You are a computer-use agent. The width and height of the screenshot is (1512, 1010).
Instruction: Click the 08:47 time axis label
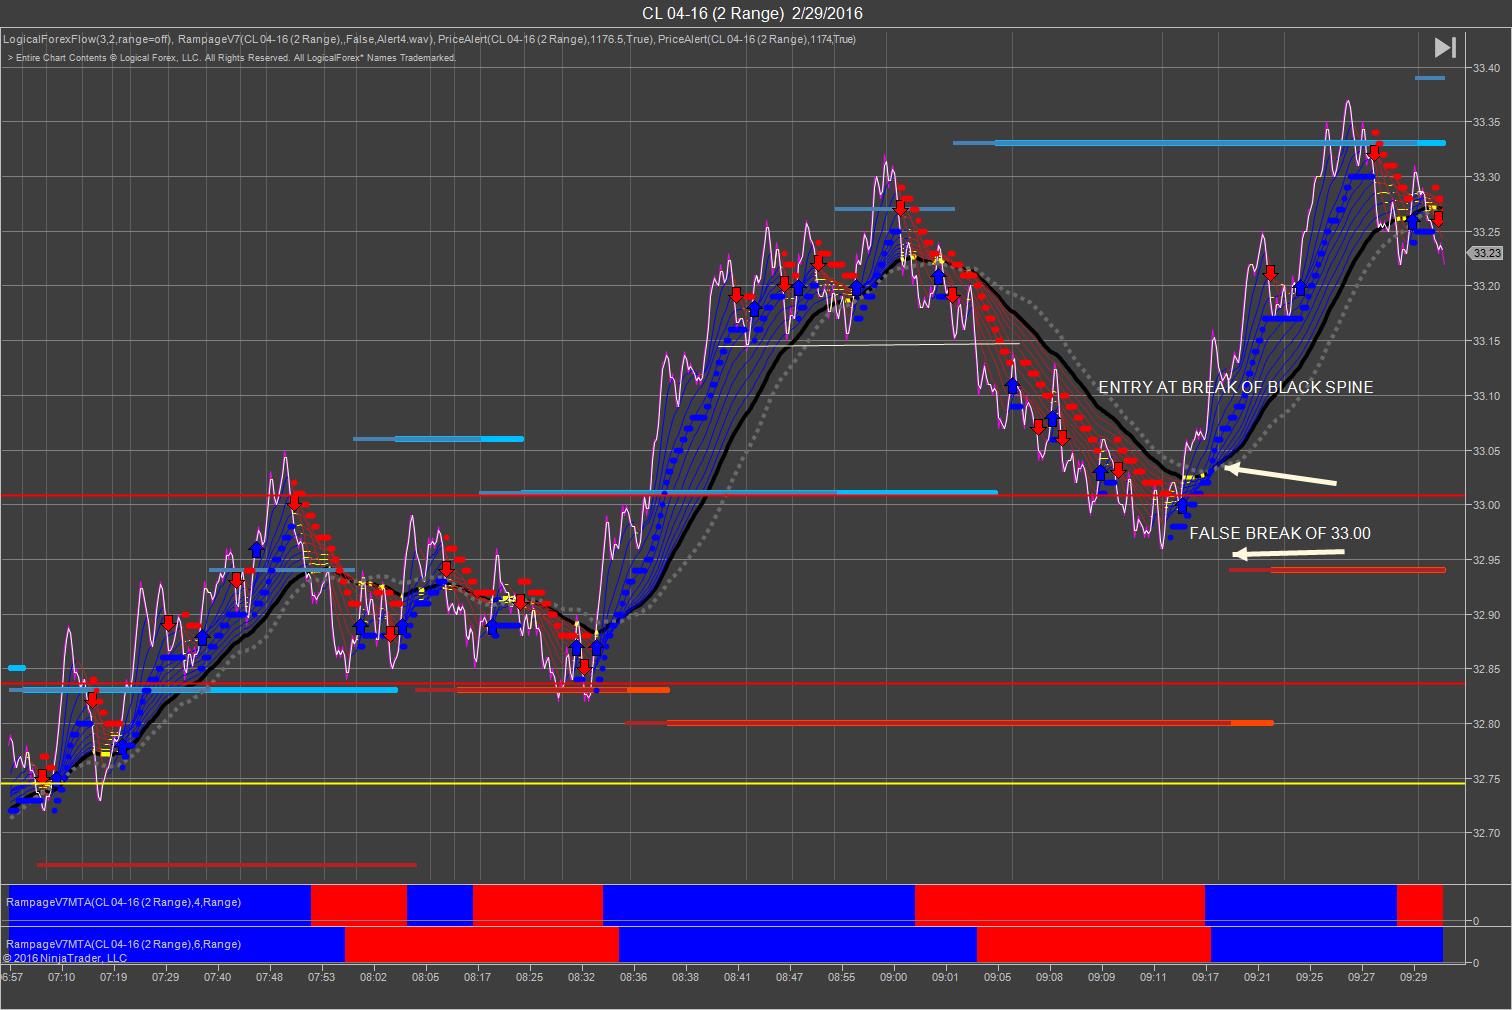pyautogui.click(x=790, y=977)
